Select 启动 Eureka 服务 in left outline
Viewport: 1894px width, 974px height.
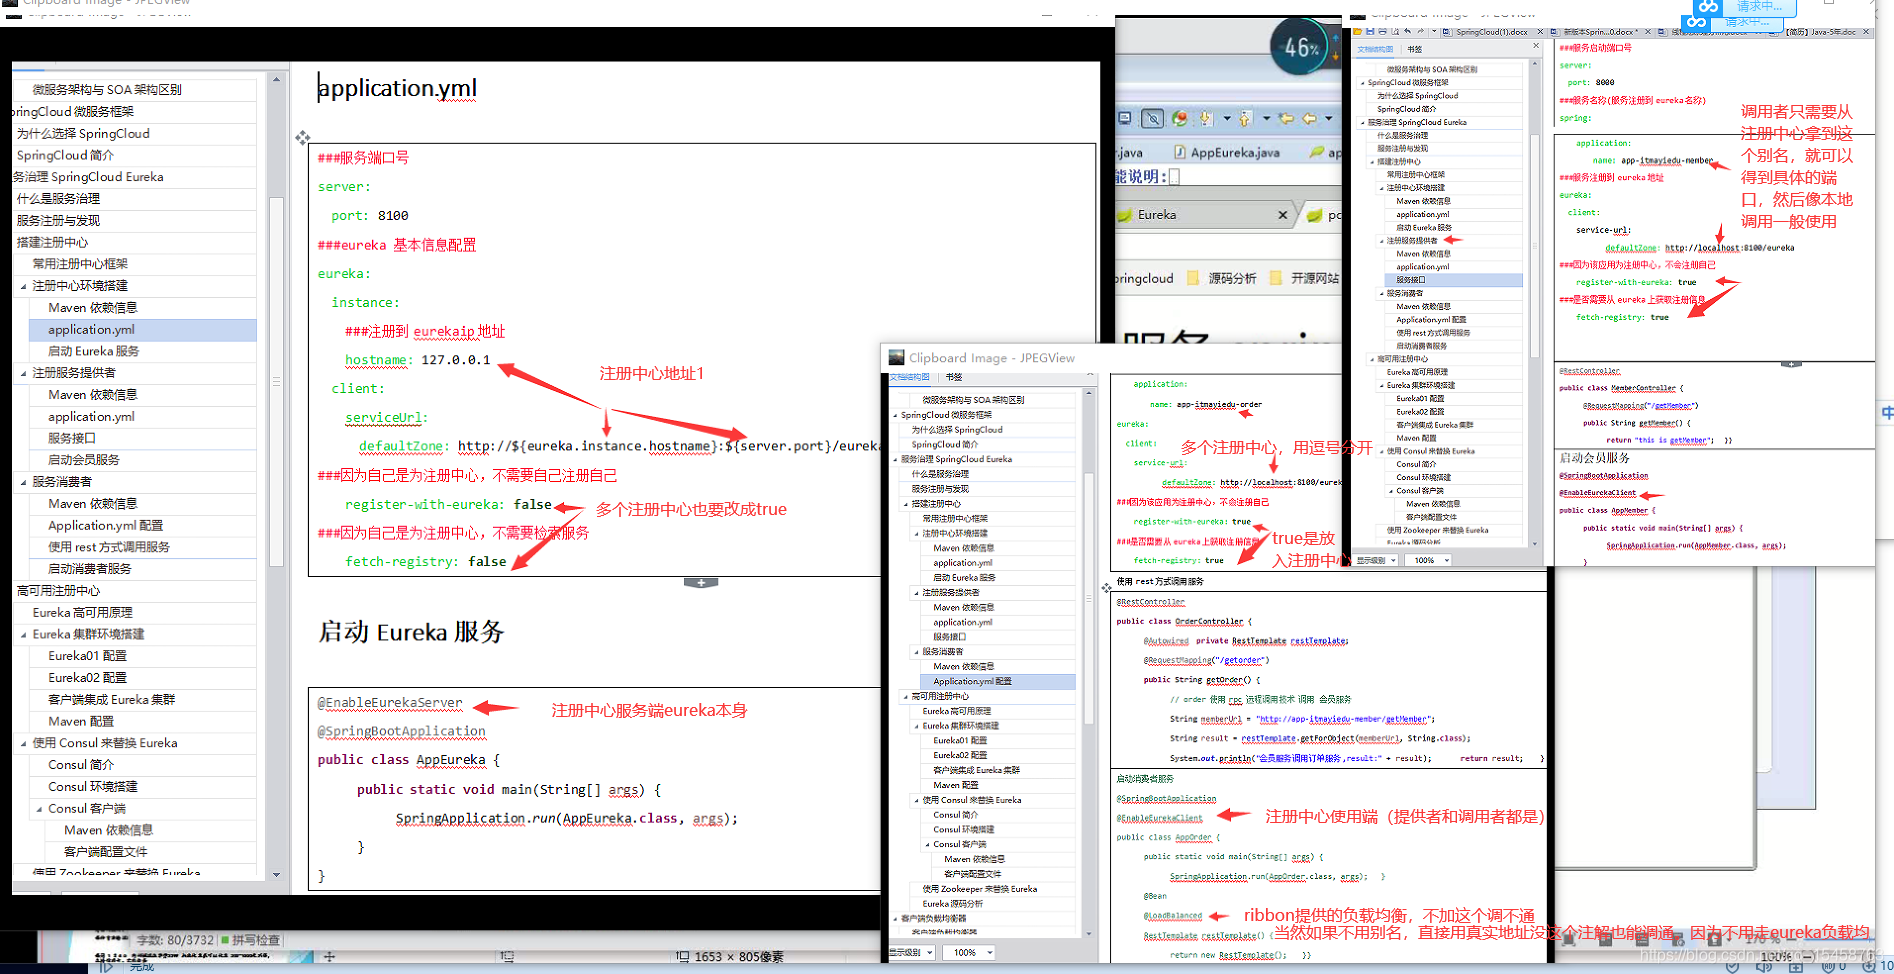(x=93, y=351)
